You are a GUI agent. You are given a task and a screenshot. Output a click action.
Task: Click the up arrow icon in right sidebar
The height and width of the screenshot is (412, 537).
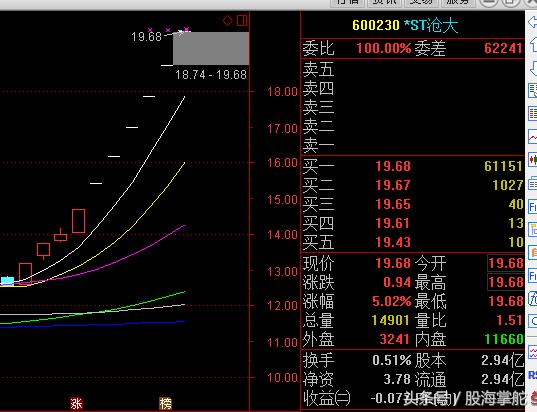533,45
